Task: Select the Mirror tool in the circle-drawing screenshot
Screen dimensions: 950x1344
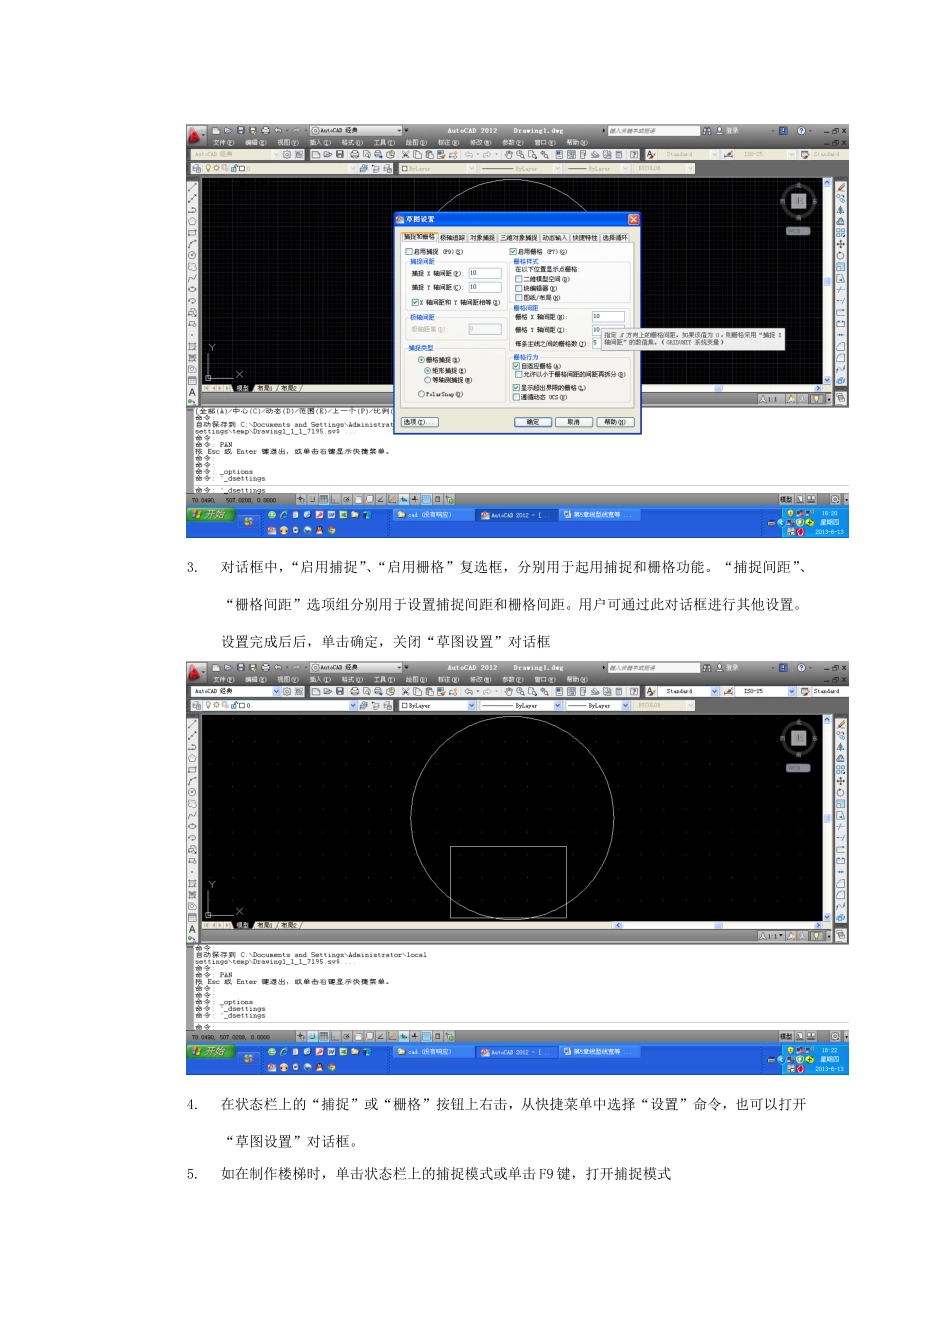Action: (841, 747)
